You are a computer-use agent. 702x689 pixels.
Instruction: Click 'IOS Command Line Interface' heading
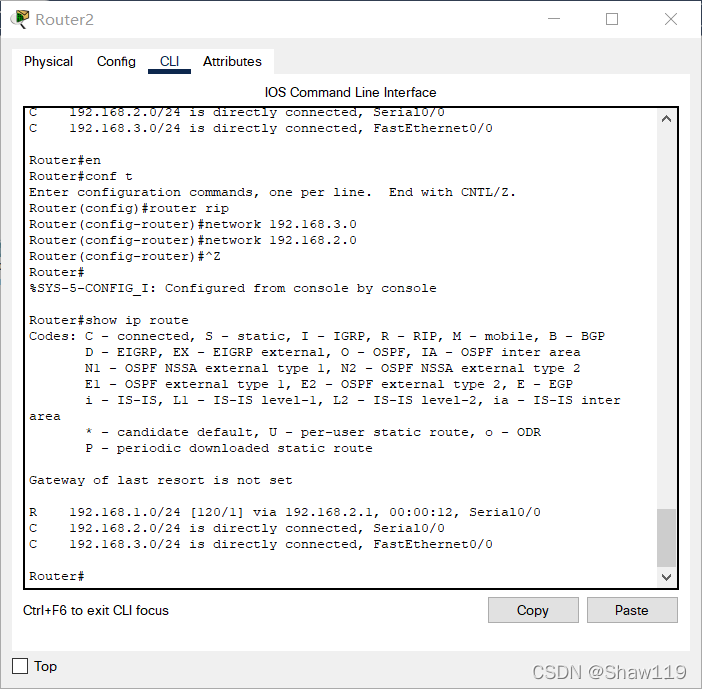(x=351, y=92)
